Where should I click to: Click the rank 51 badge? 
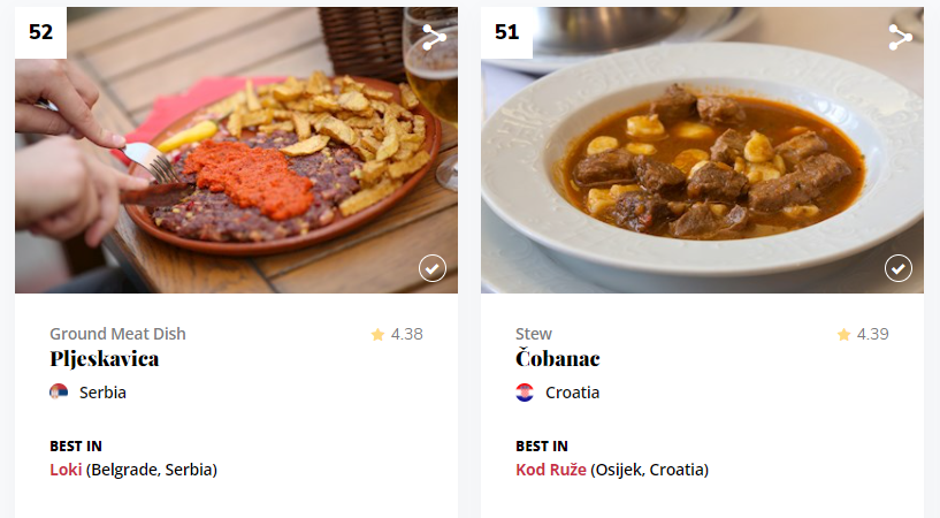tap(507, 33)
